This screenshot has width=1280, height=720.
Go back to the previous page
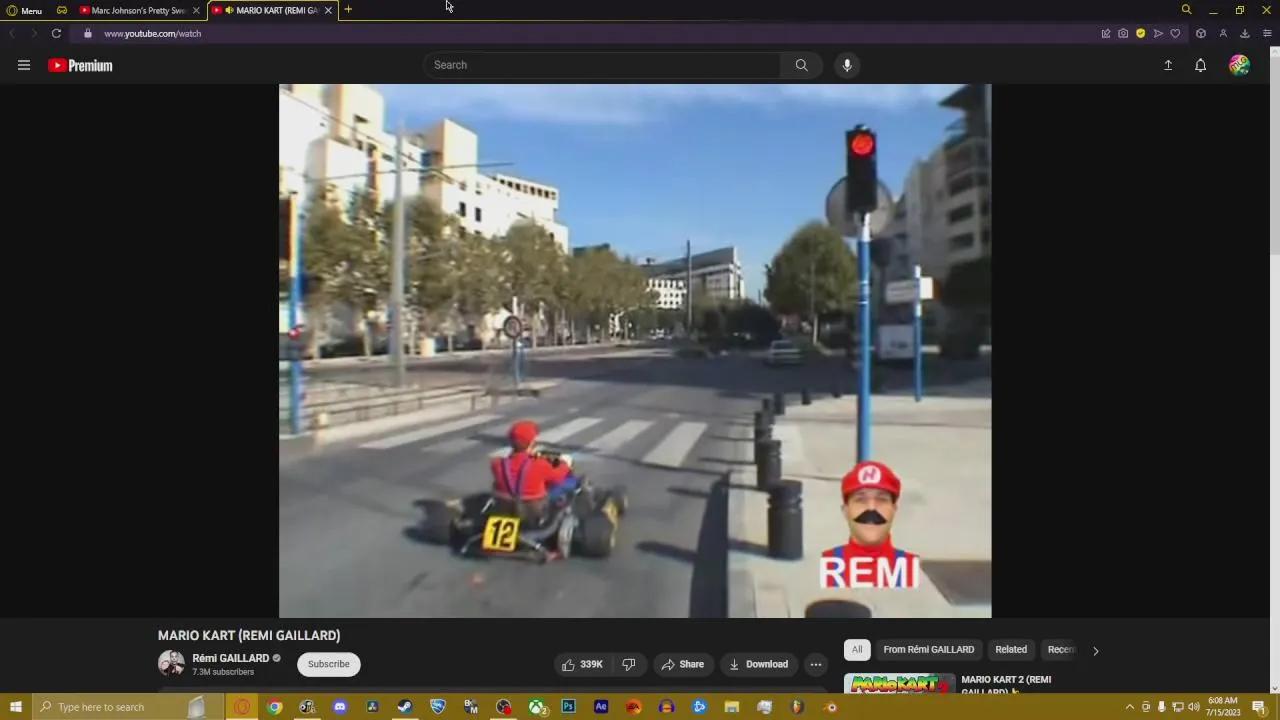pyautogui.click(x=12, y=33)
